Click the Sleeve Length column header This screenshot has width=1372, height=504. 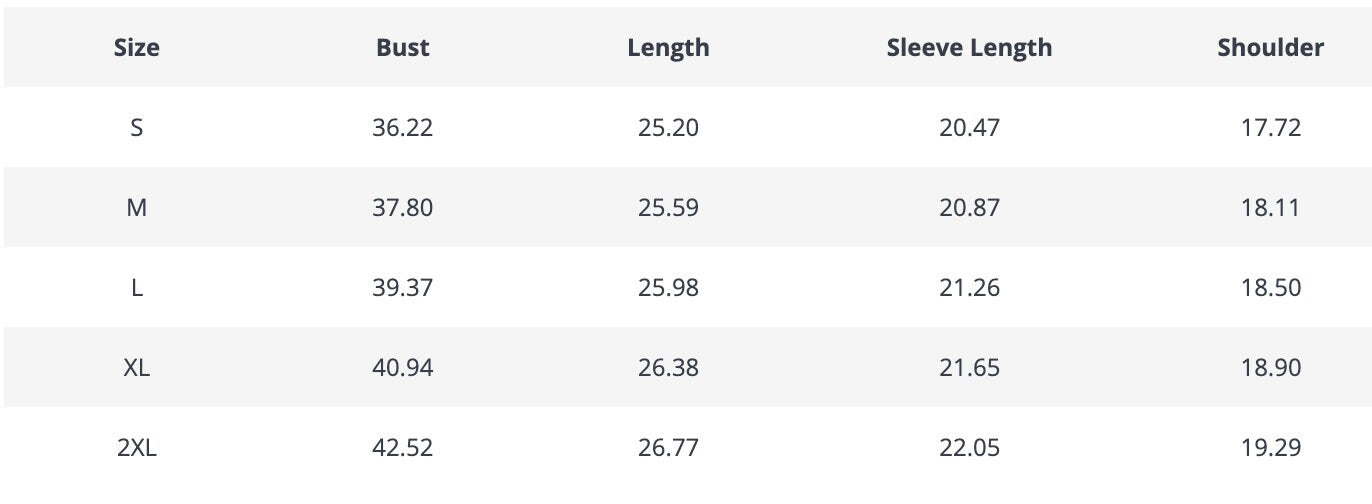(x=969, y=47)
